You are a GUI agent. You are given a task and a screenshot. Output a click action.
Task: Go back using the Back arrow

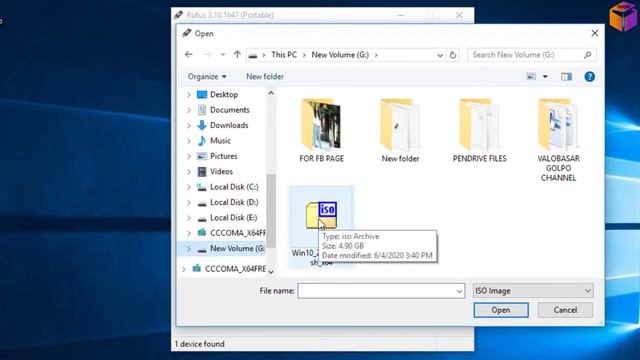[189, 55]
